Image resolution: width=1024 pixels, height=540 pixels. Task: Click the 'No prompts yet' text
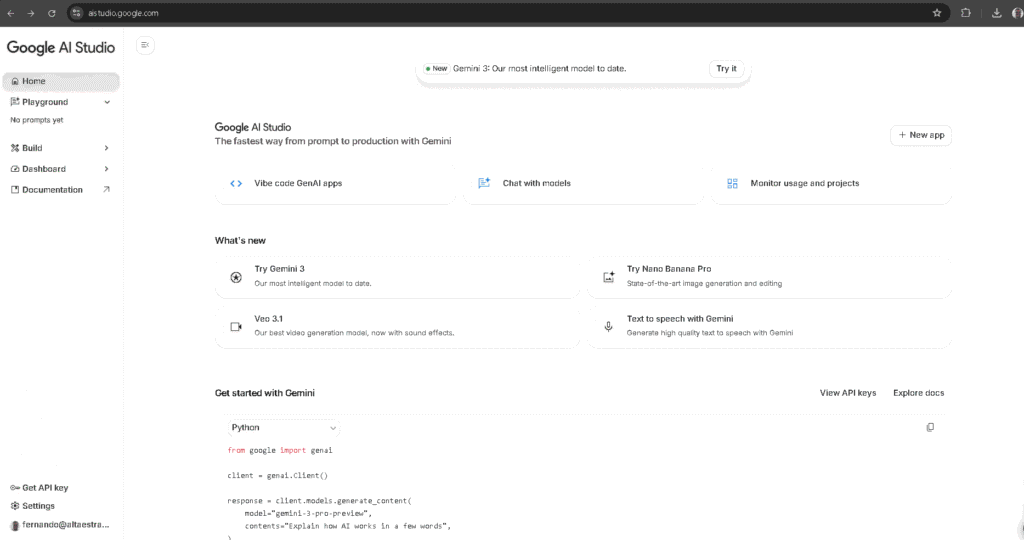pyautogui.click(x=37, y=120)
